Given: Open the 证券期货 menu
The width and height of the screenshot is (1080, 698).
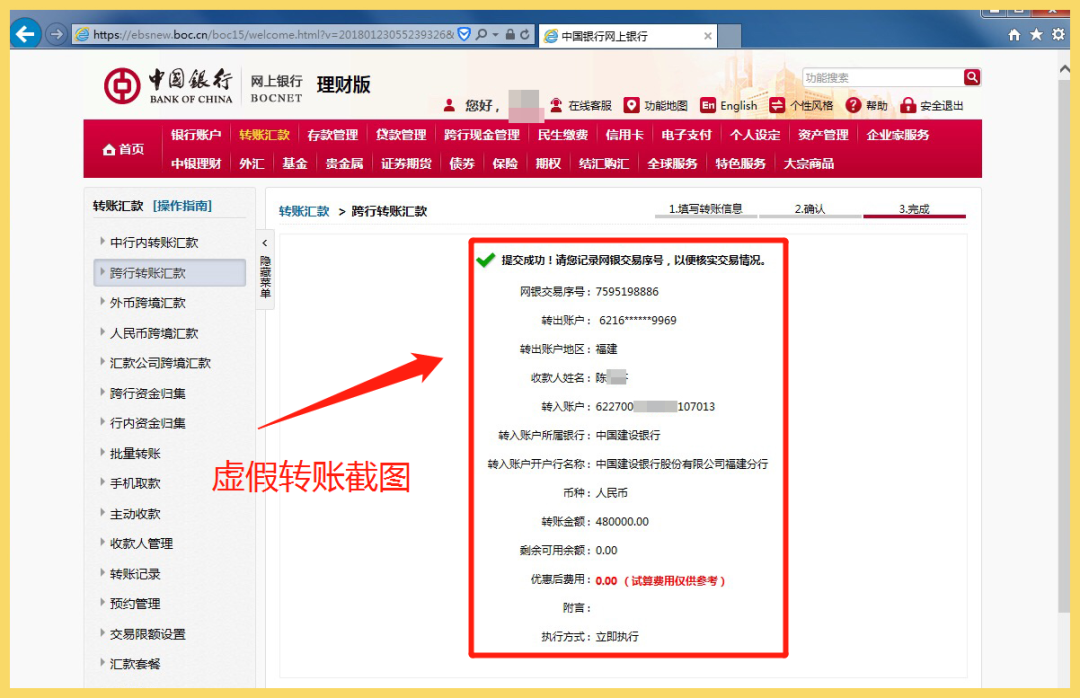Looking at the screenshot, I should coord(406,163).
